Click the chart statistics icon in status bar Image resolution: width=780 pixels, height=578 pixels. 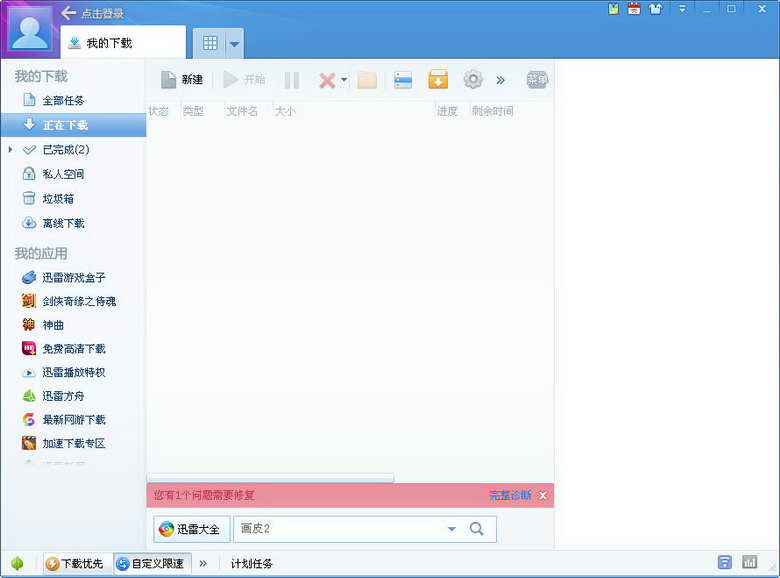coord(749,563)
